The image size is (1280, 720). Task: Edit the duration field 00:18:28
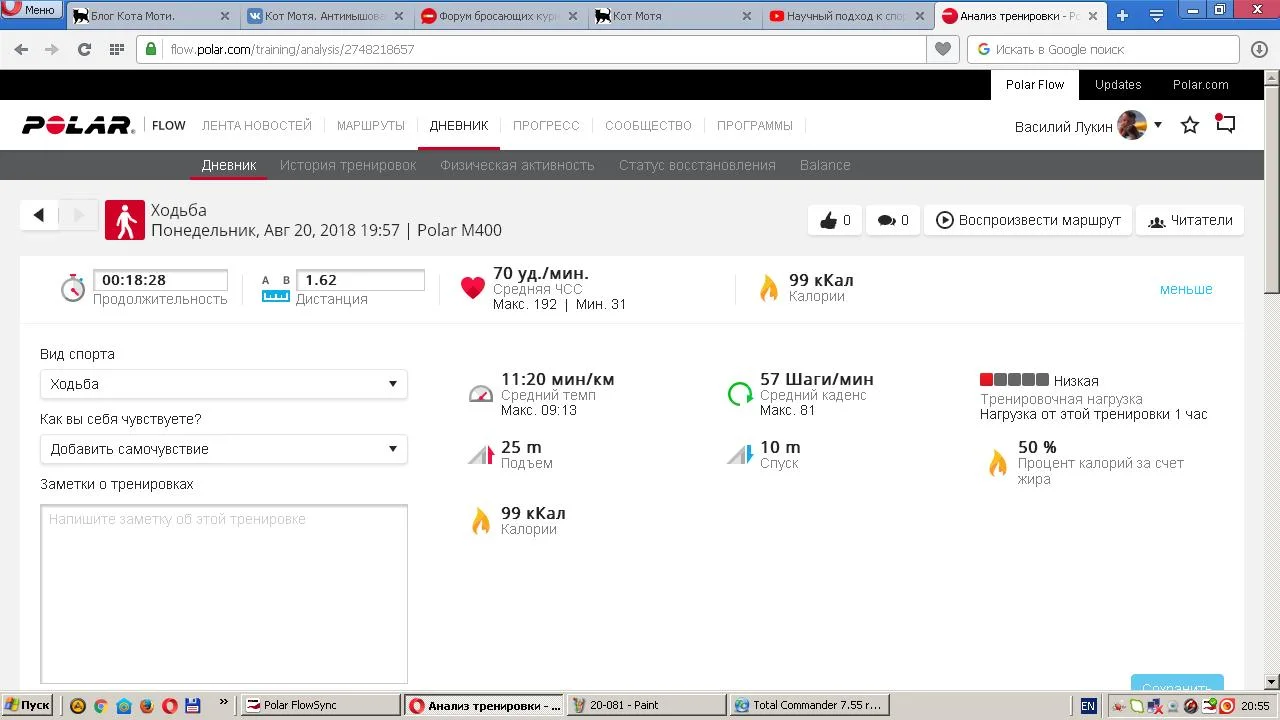(x=160, y=280)
